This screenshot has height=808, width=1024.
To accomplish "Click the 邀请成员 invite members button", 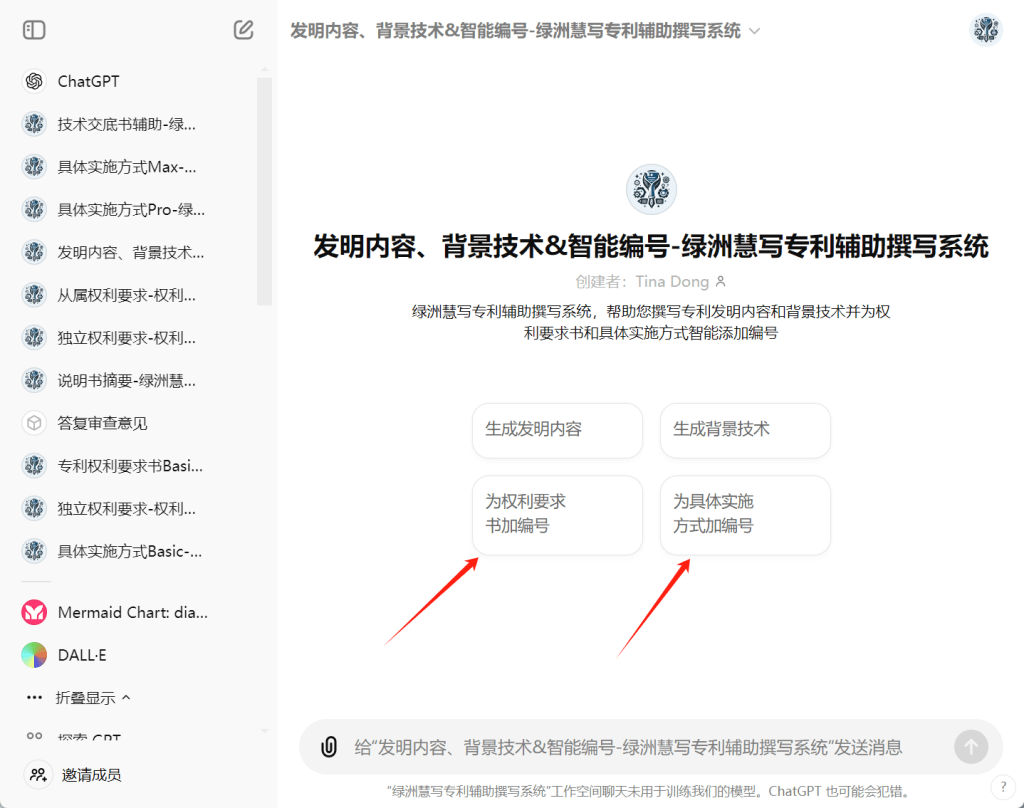I will click(92, 774).
